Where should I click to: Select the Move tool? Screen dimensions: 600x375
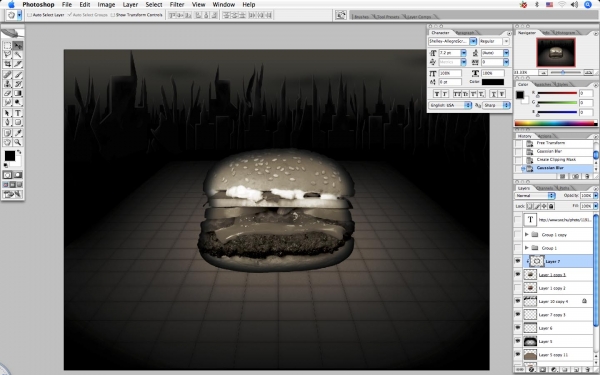tap(18, 46)
